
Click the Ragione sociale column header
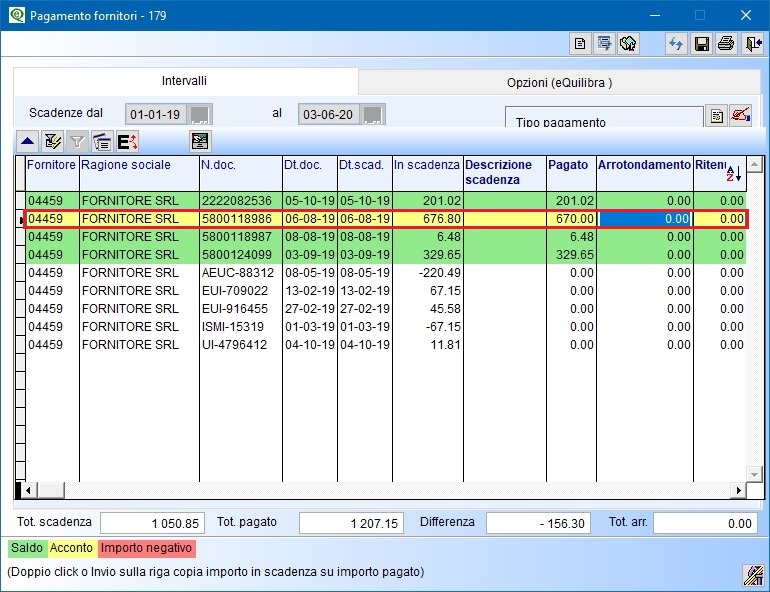click(139, 174)
